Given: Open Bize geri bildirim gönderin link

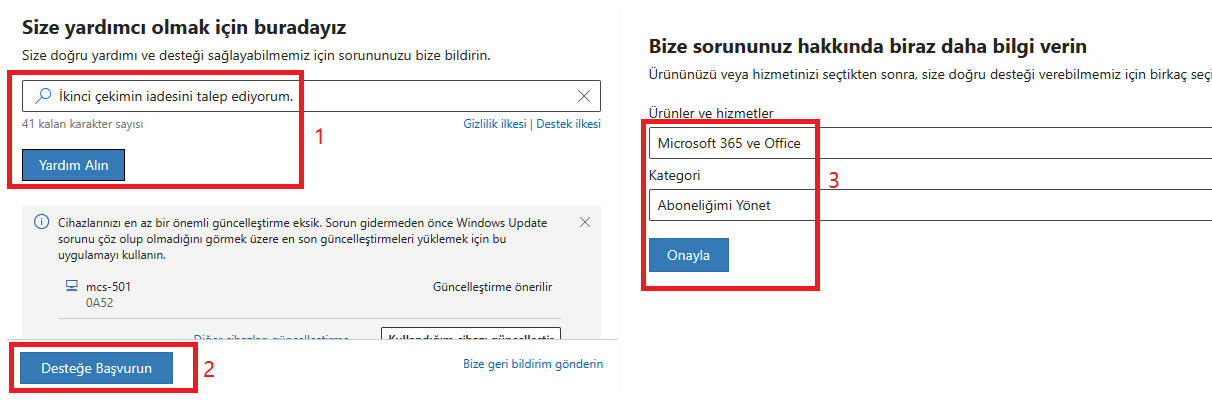Looking at the screenshot, I should click(533, 364).
